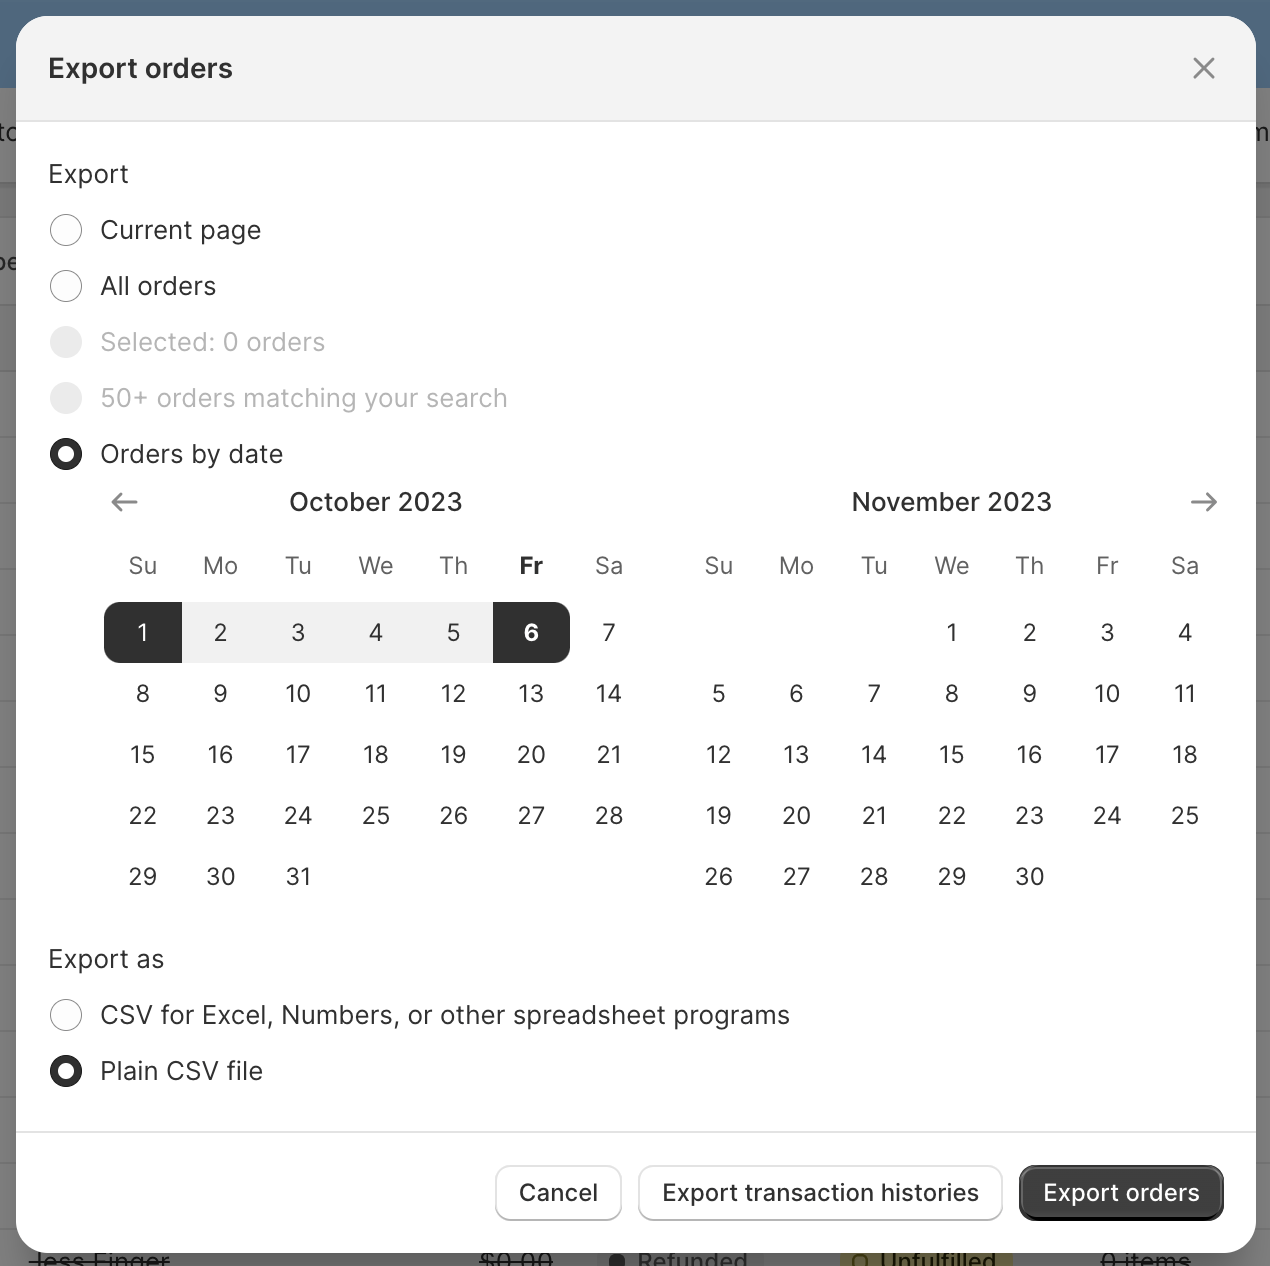Select the All orders radio button

click(x=66, y=286)
